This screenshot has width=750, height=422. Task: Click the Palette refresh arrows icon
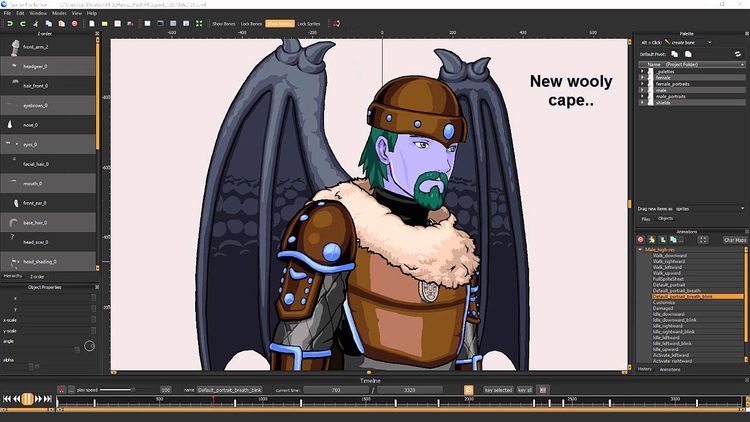point(738,54)
